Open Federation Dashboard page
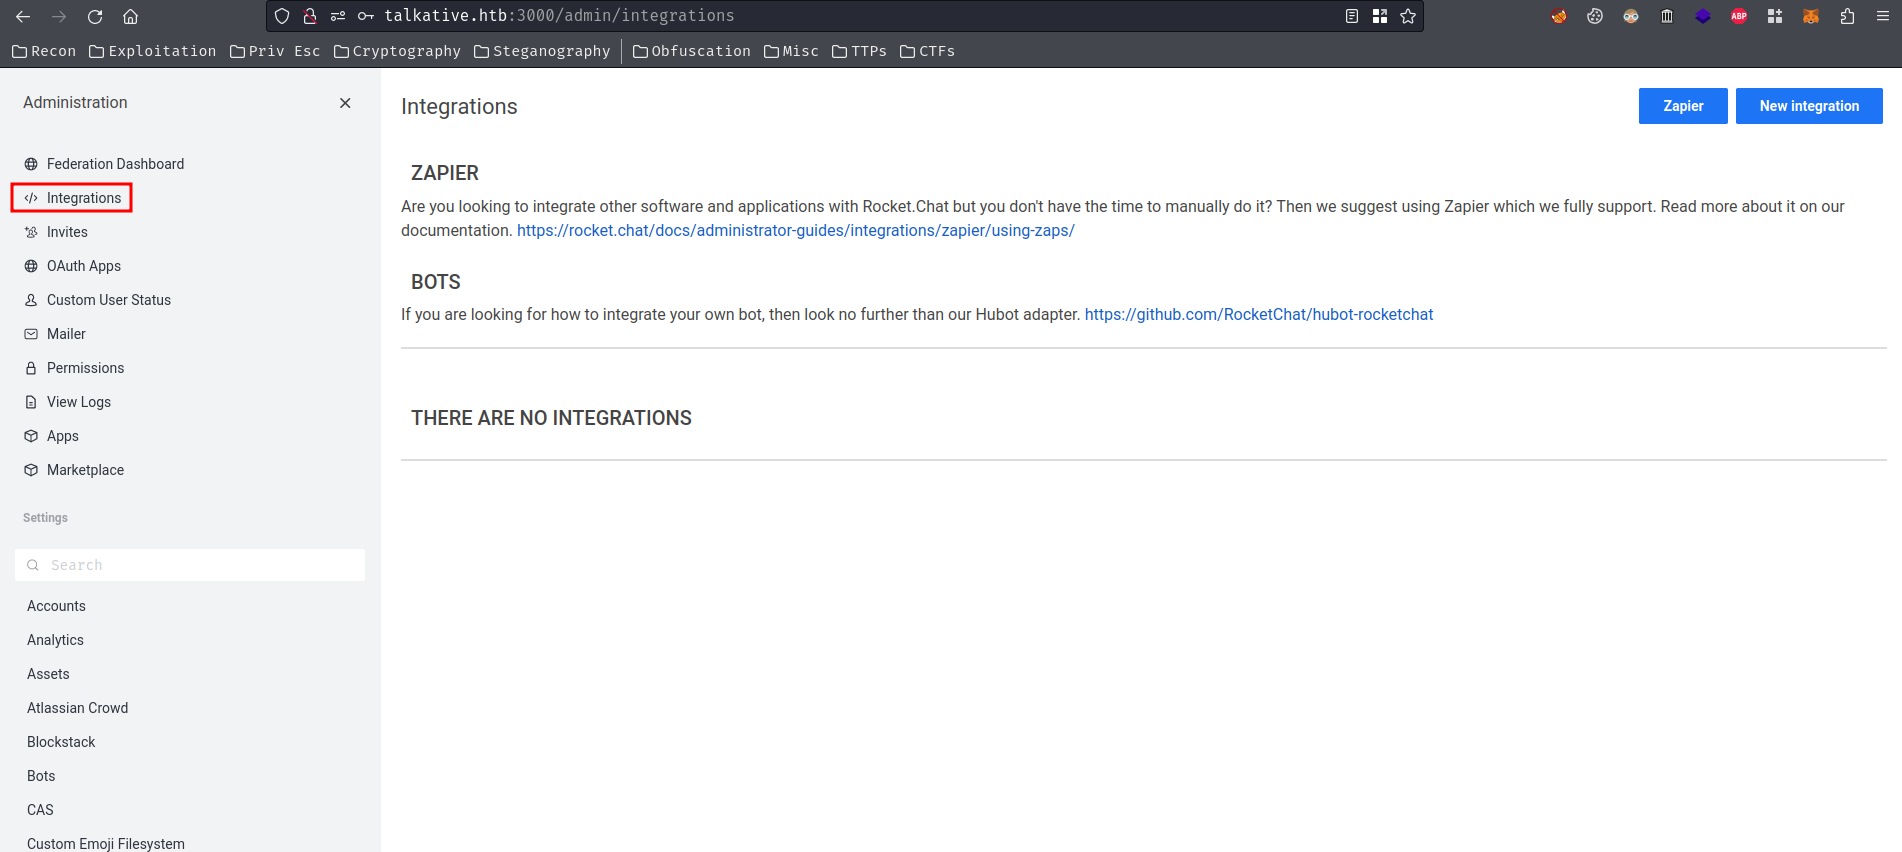 click(x=115, y=164)
